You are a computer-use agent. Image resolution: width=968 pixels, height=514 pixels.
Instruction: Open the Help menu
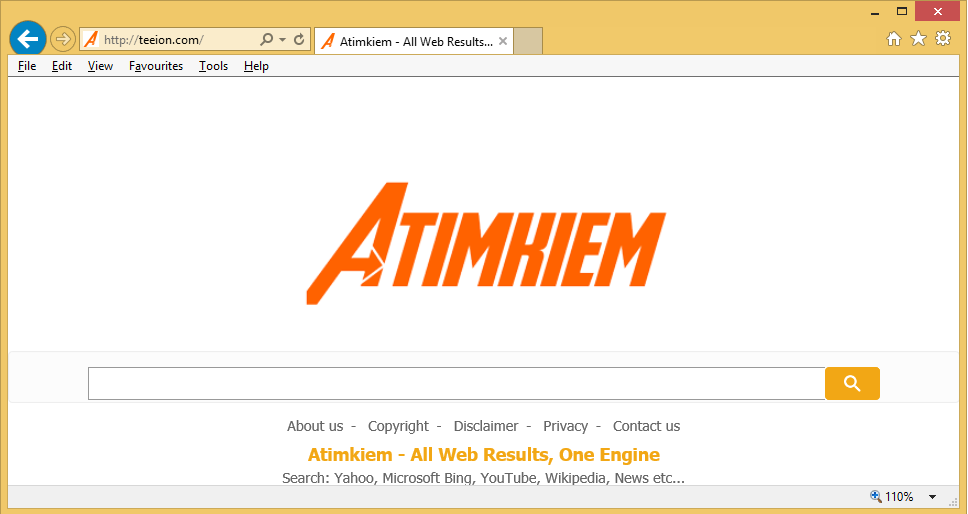256,66
